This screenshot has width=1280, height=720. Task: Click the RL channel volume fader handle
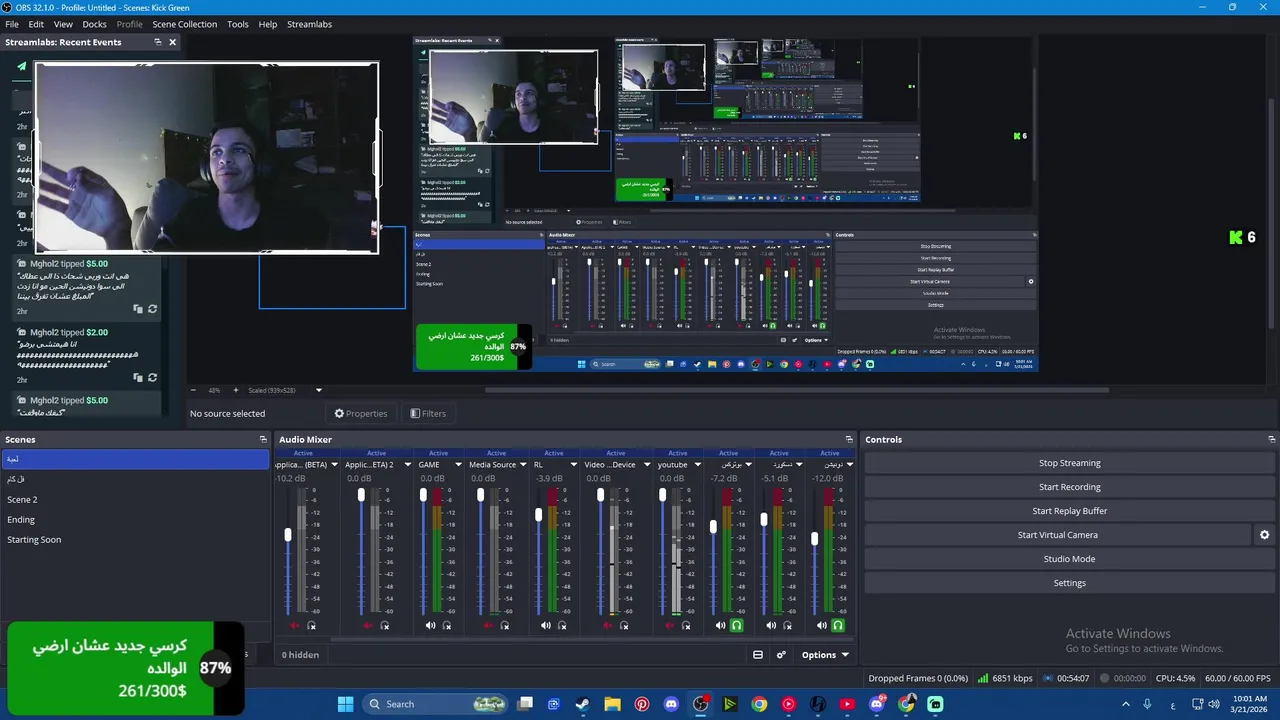(539, 514)
